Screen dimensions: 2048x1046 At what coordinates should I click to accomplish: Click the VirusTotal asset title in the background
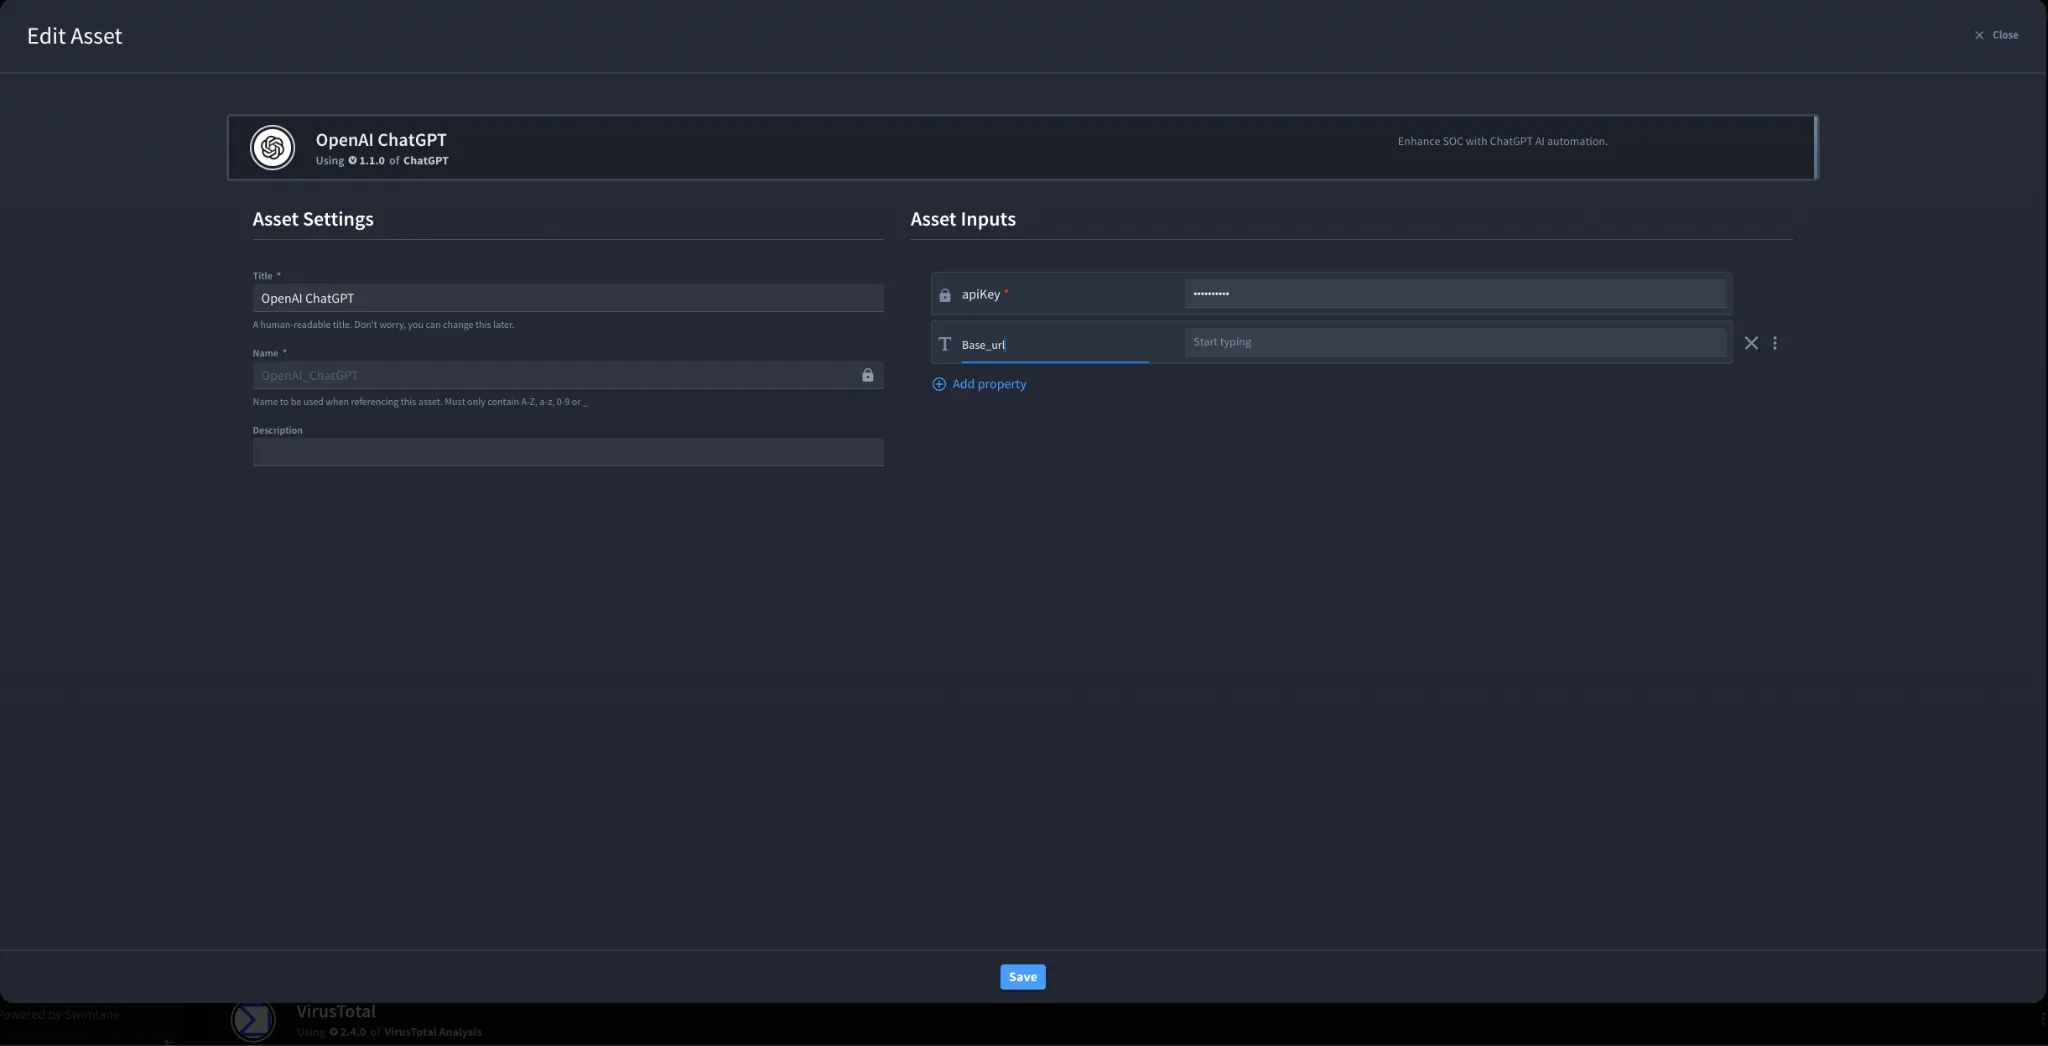point(336,1011)
